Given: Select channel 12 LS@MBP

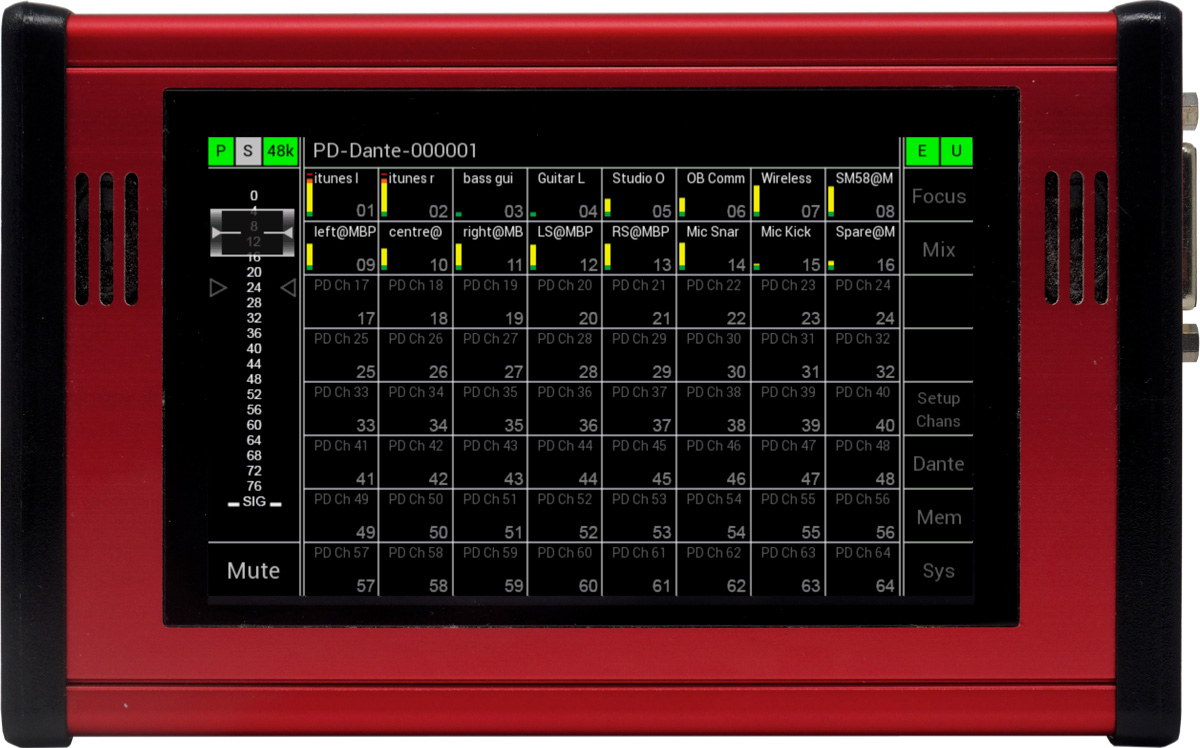Looking at the screenshot, I should 565,248.
